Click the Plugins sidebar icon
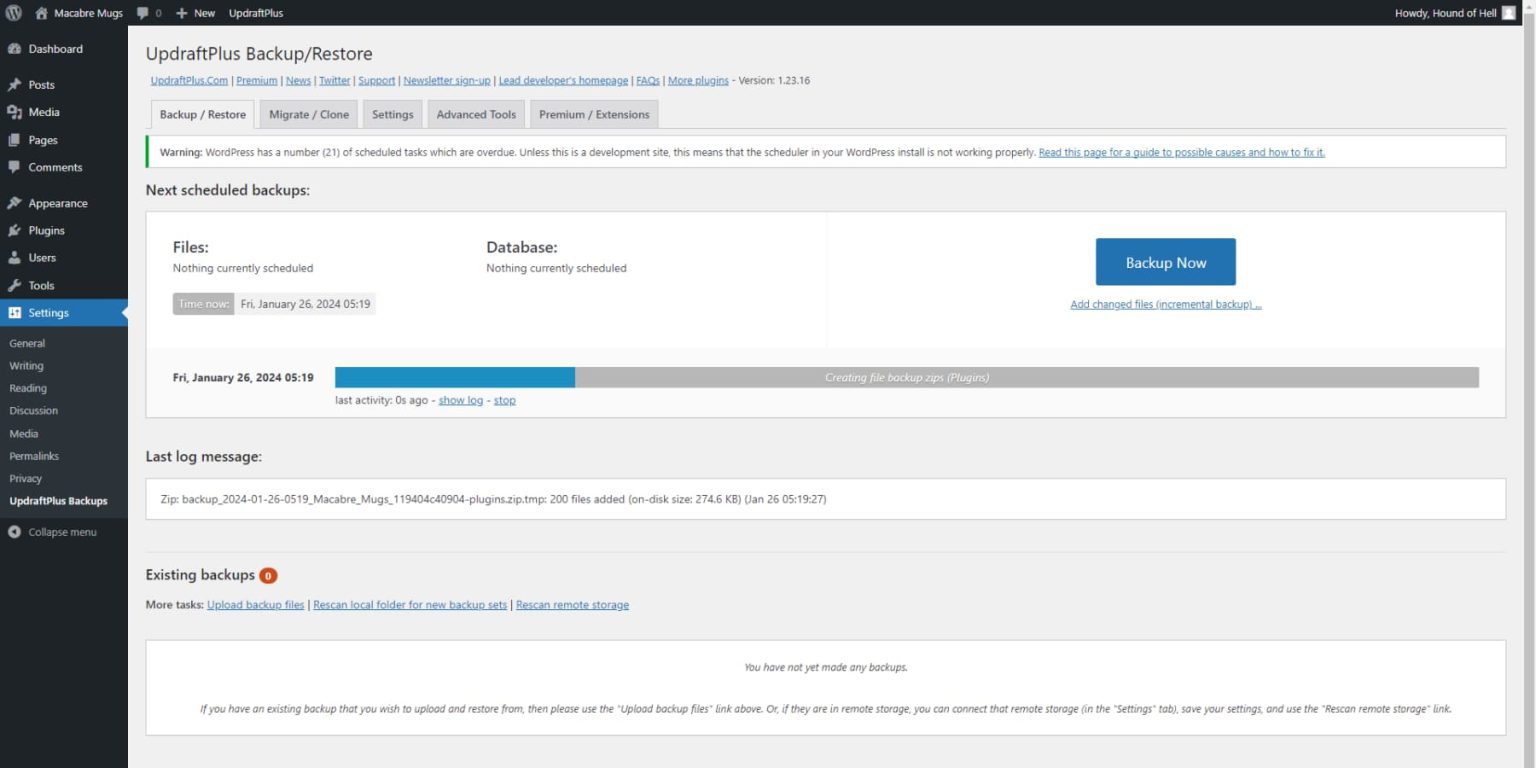 (14, 230)
